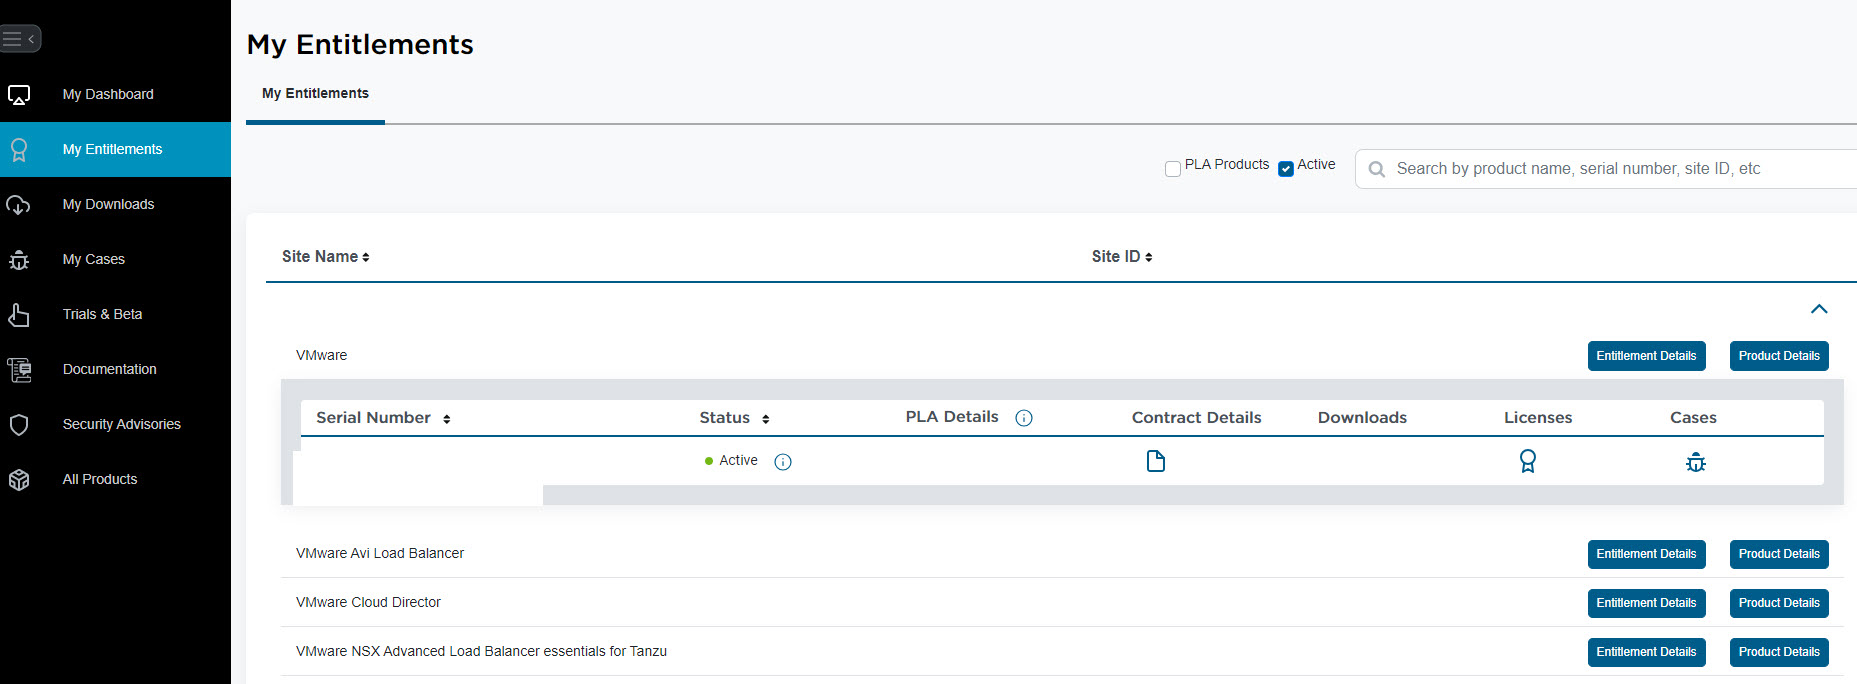Viewport: 1857px width, 684px height.
Task: Click the Downloads column header
Action: pos(1362,418)
